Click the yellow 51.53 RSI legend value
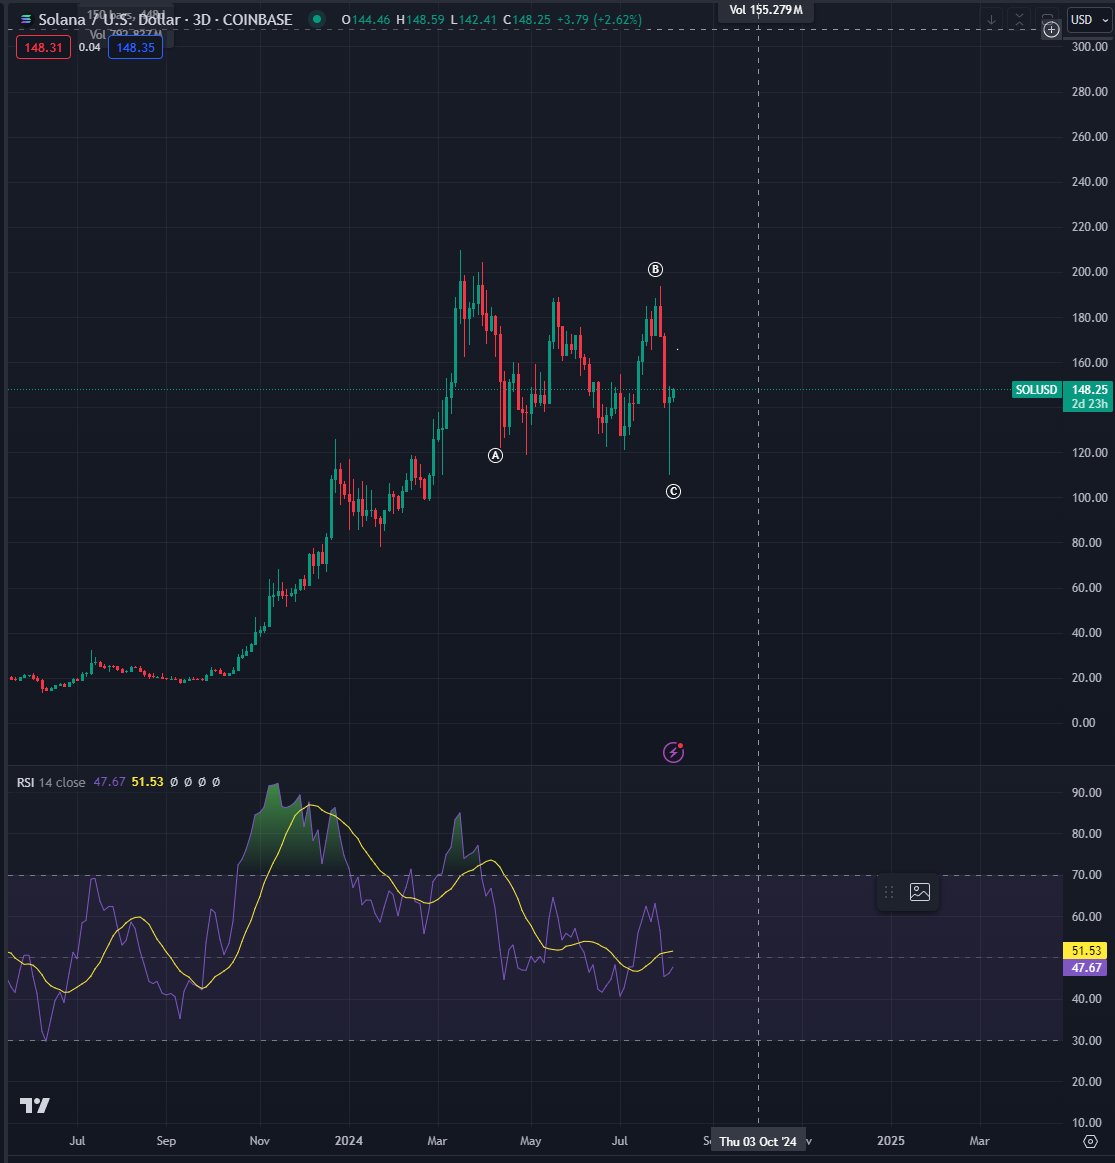 pyautogui.click(x=147, y=782)
